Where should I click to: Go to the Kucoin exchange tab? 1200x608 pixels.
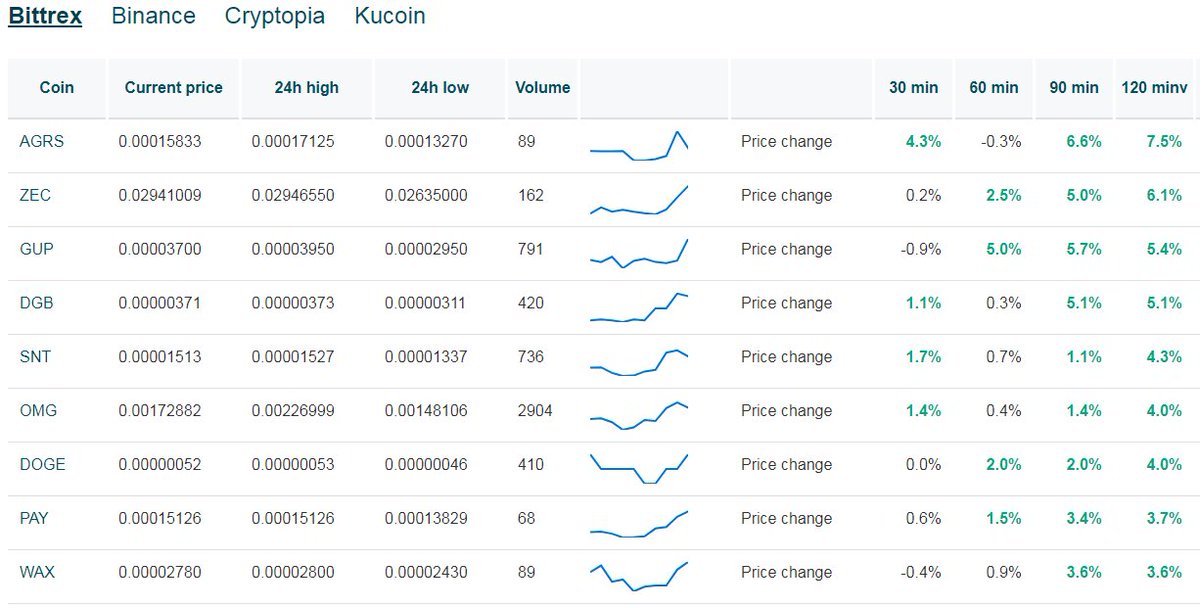pos(390,16)
